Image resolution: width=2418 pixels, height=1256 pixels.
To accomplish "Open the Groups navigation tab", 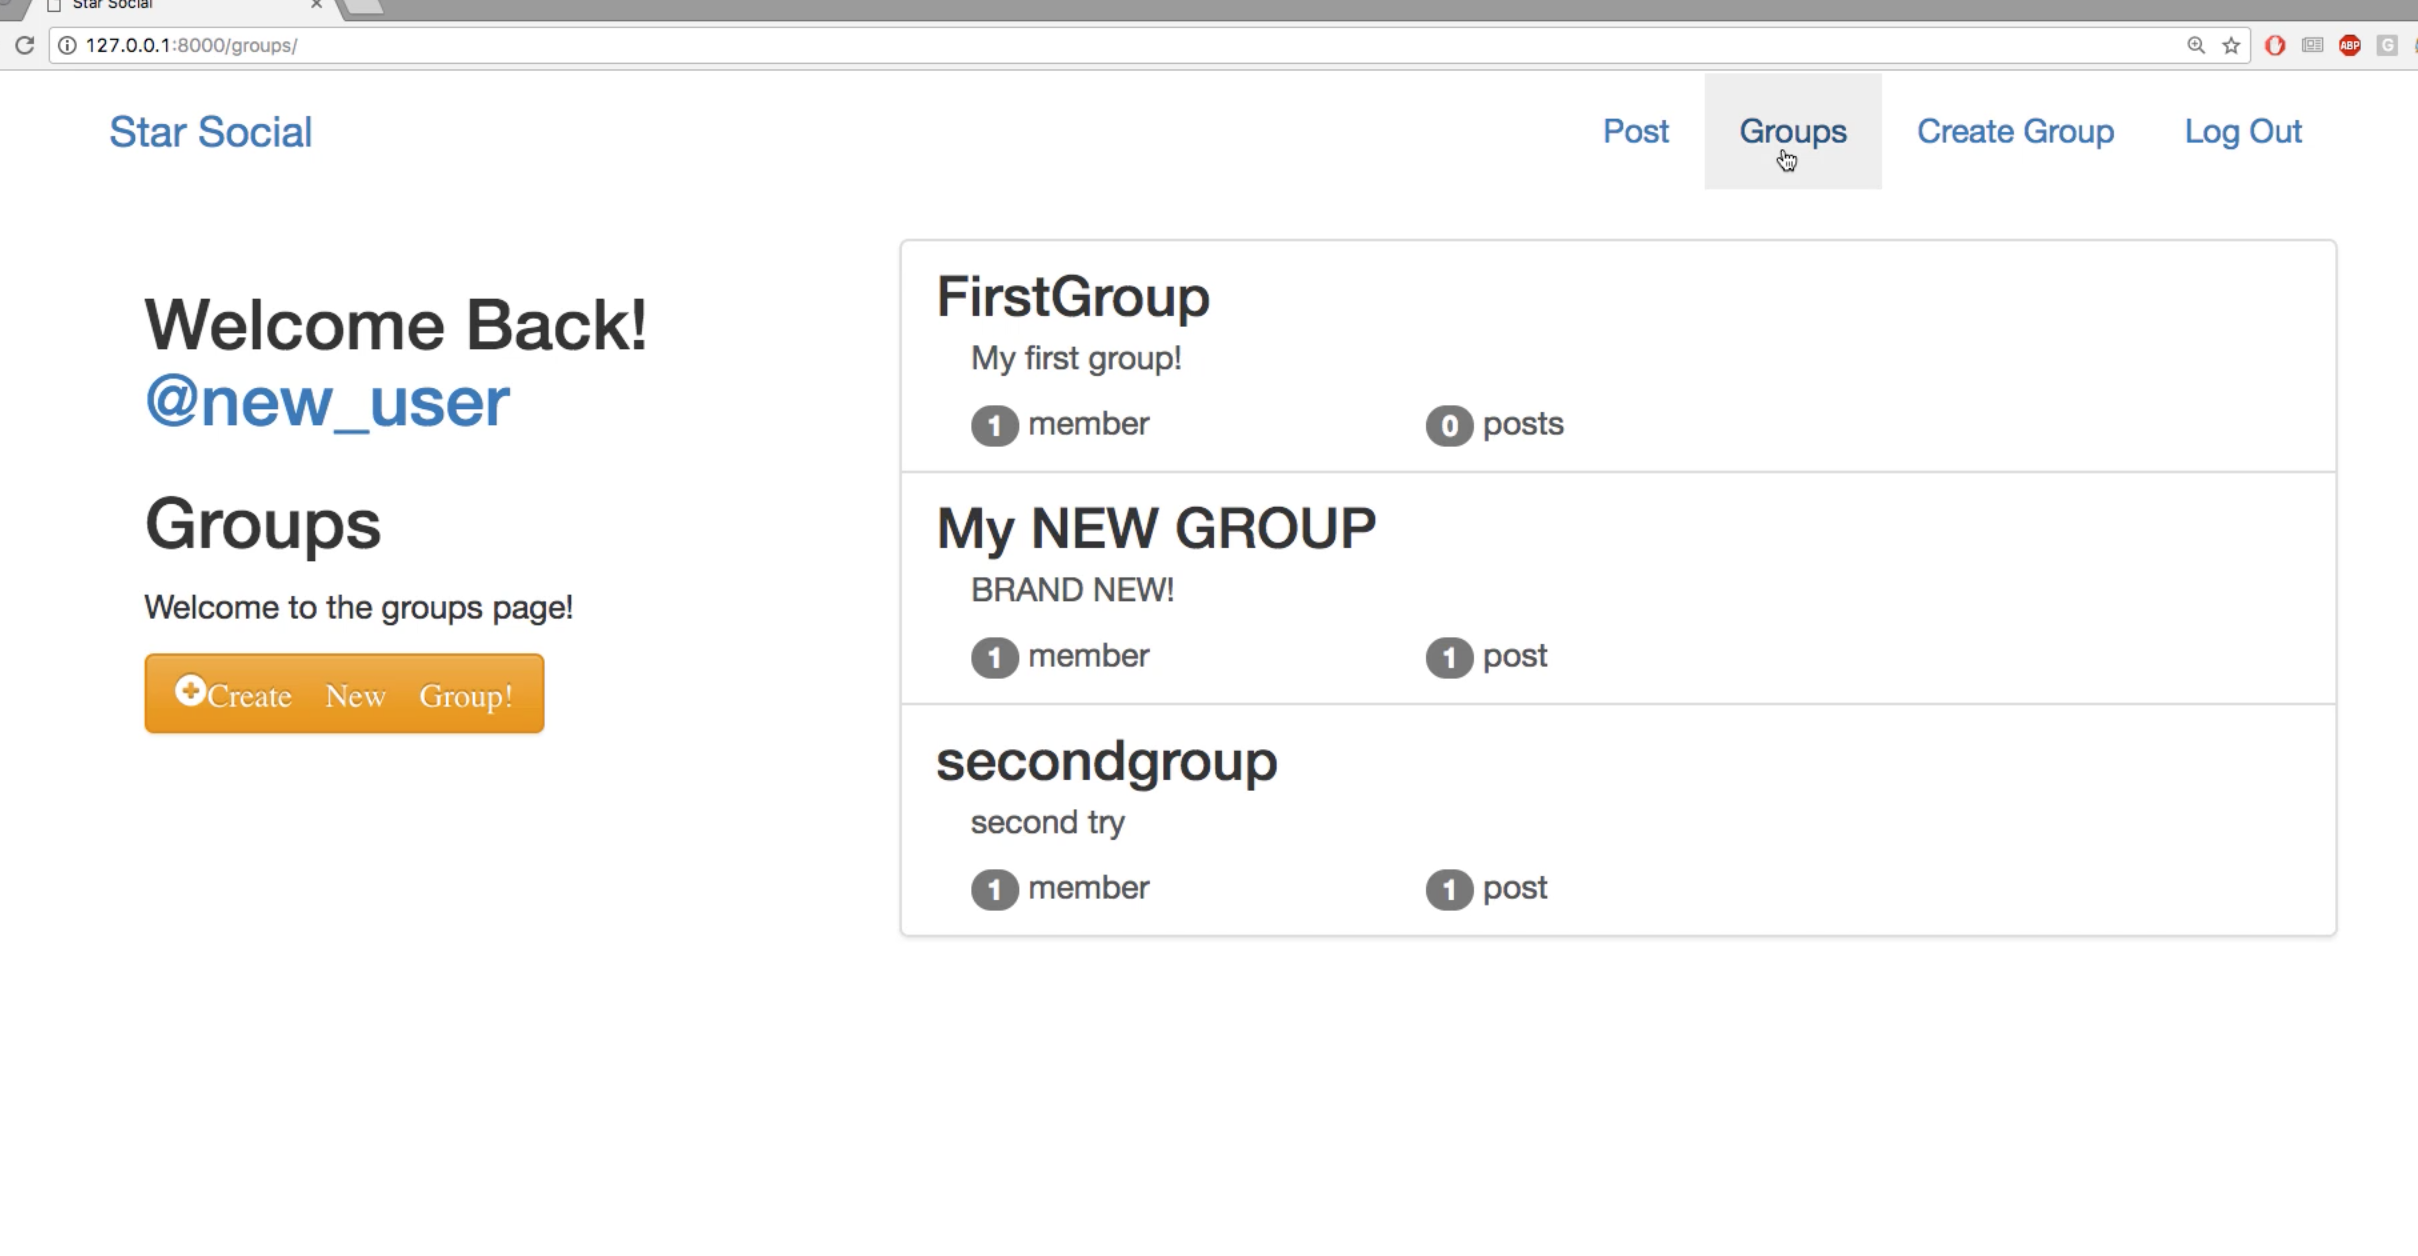I will click(1793, 131).
